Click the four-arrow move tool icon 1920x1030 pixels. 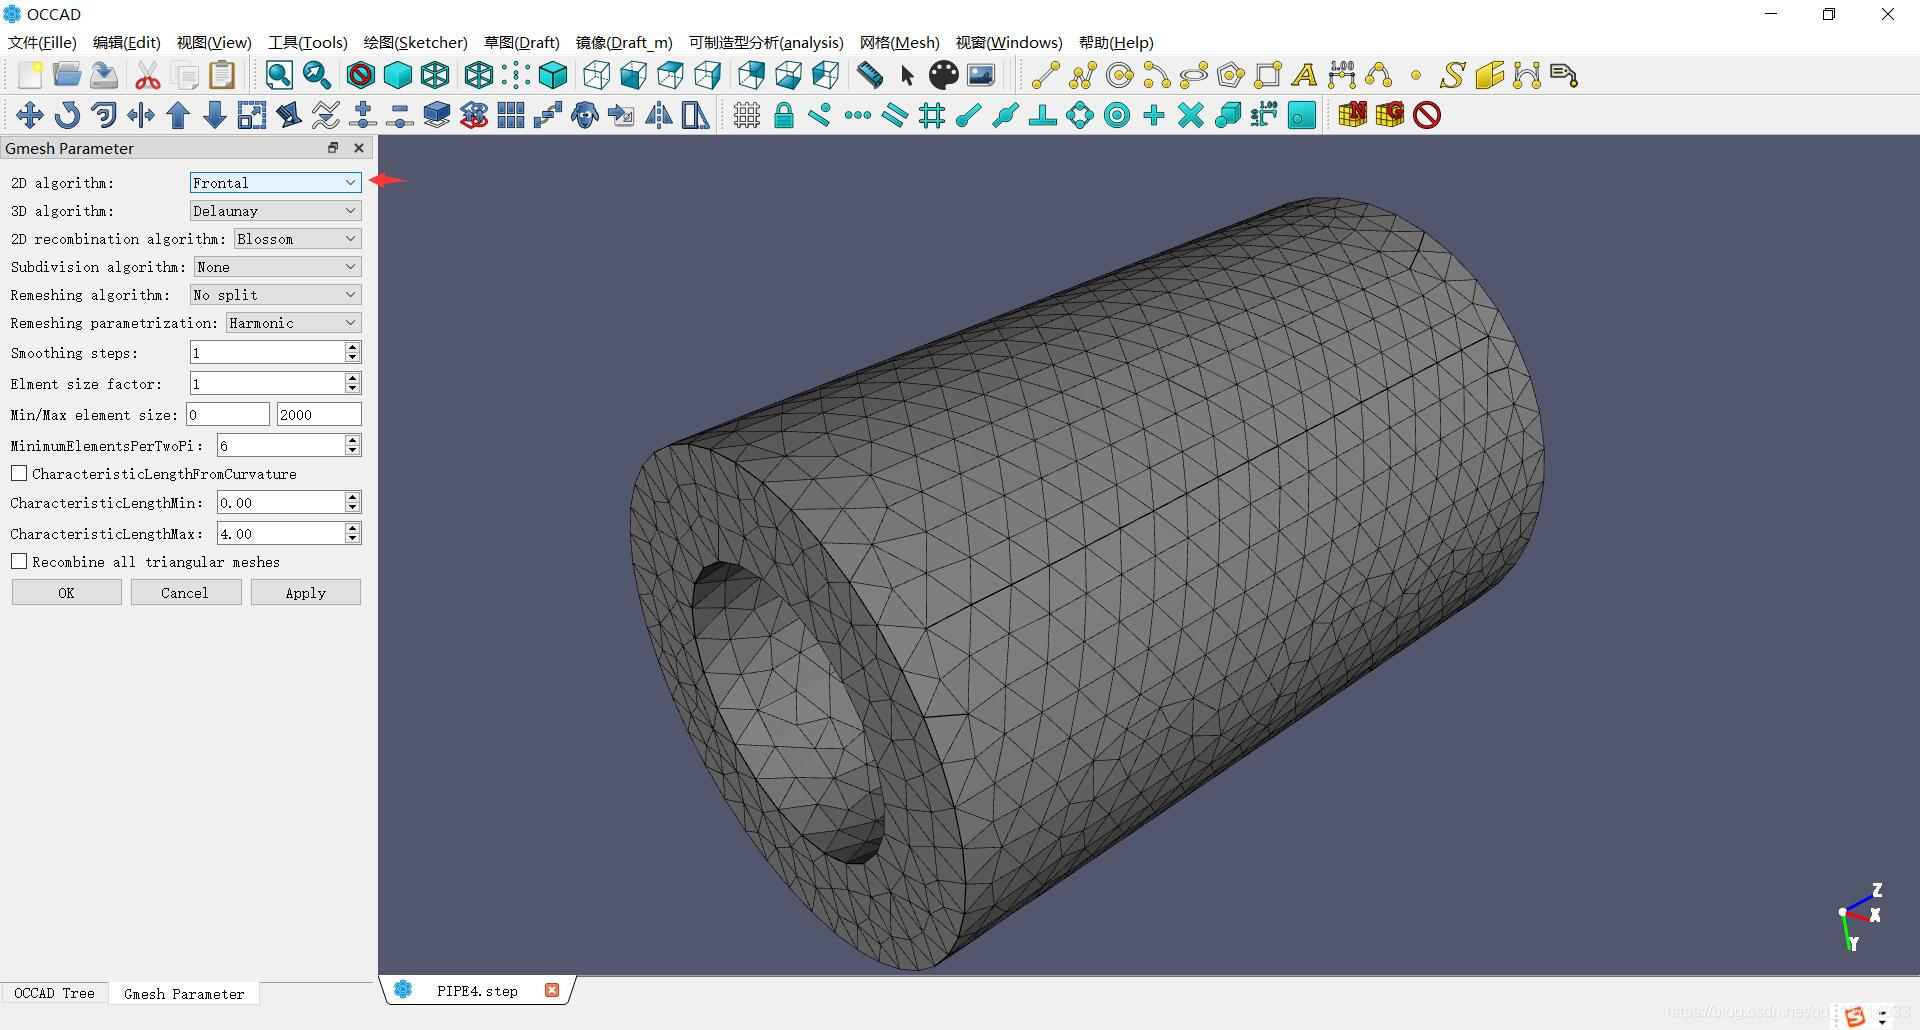point(29,116)
